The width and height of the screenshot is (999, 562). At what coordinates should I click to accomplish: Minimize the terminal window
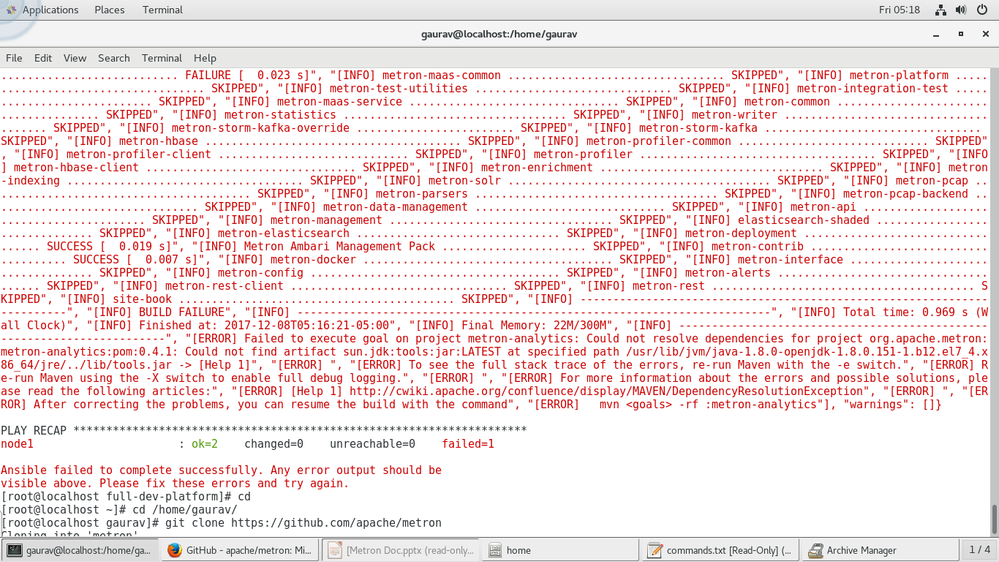tap(936, 34)
